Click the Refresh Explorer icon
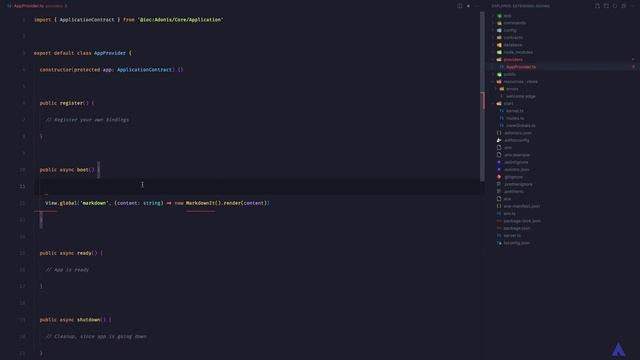640x360 pixels. coord(615,6)
